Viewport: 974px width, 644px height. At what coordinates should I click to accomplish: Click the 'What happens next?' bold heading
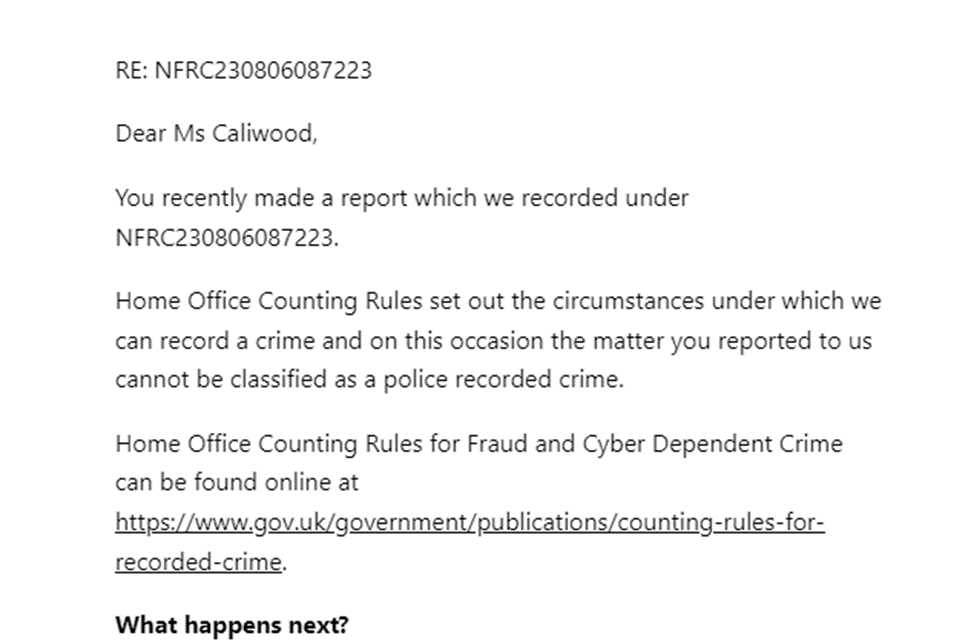232,624
